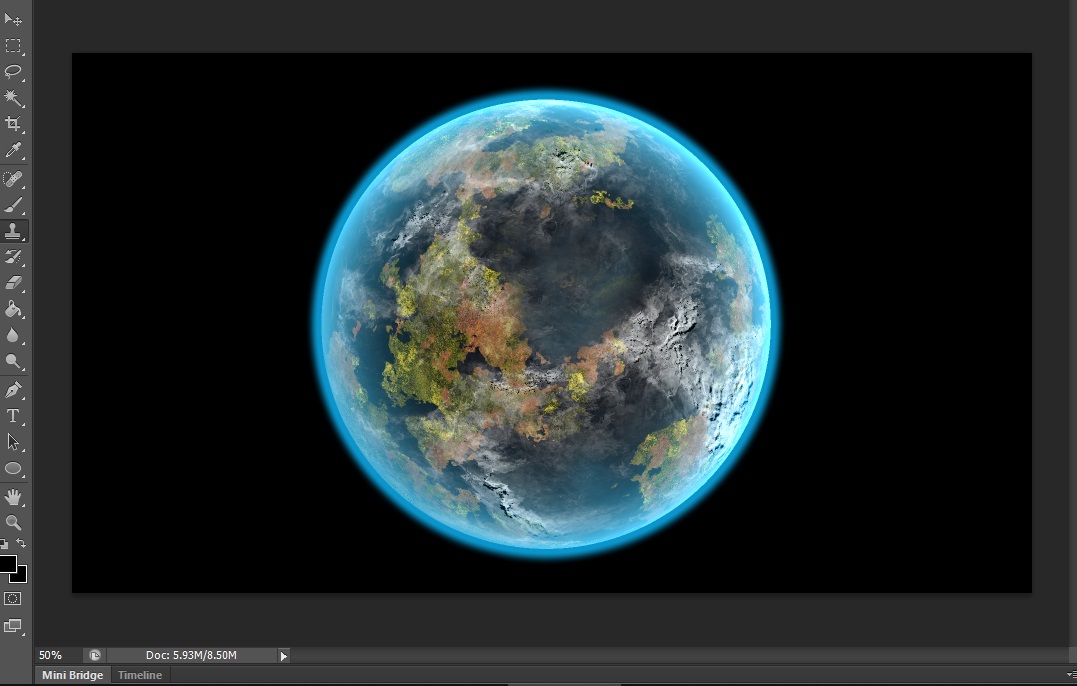This screenshot has height=686, width=1077.
Task: Click the 50% zoom level field
Action: tap(58, 655)
